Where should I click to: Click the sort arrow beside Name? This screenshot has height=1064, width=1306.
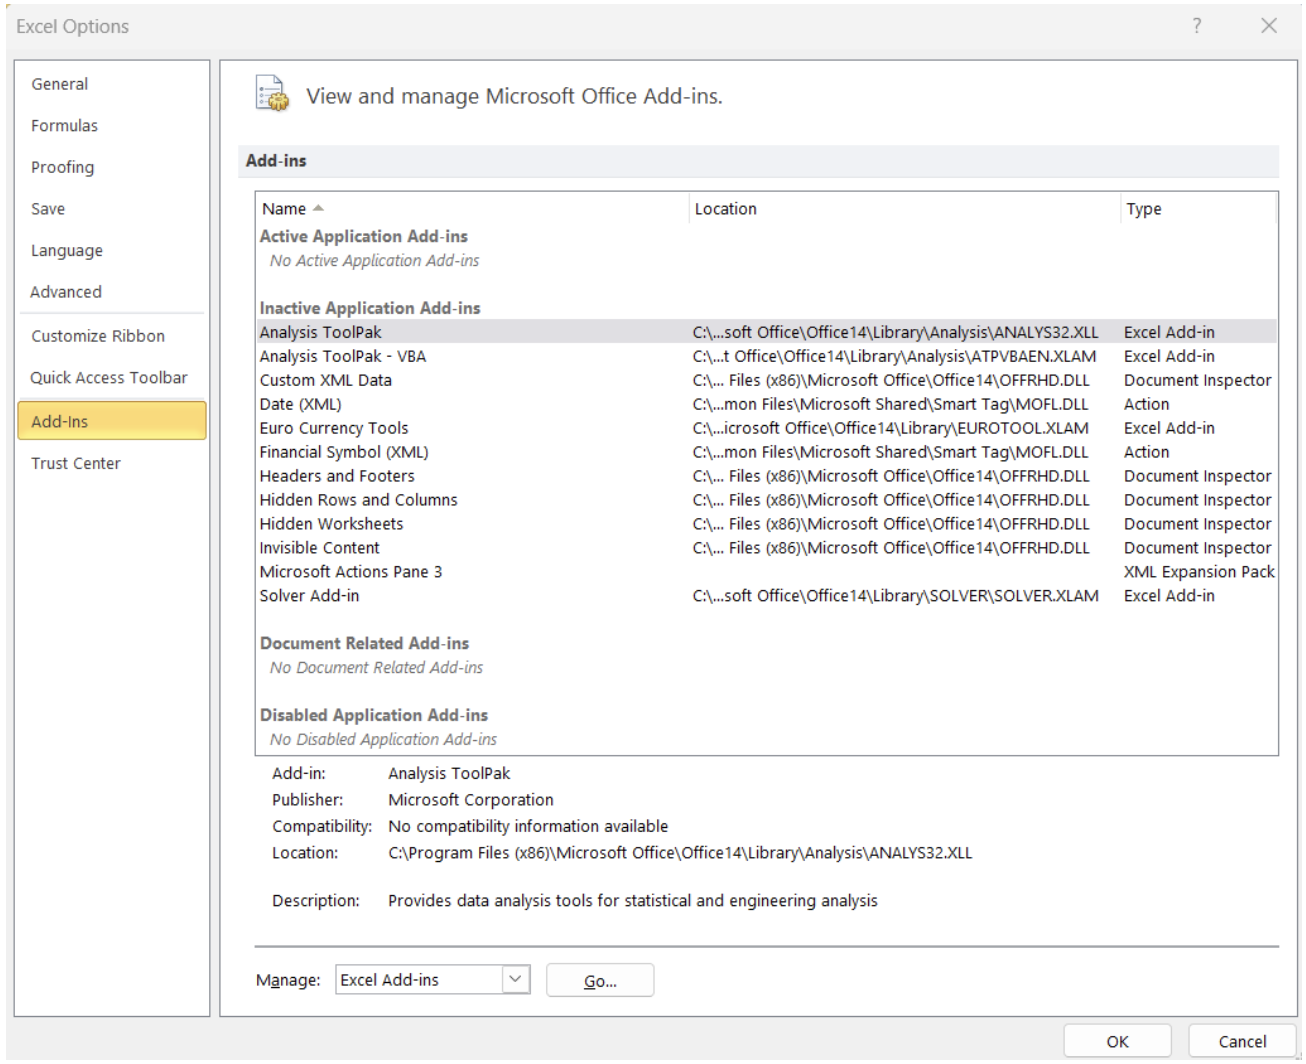click(318, 208)
